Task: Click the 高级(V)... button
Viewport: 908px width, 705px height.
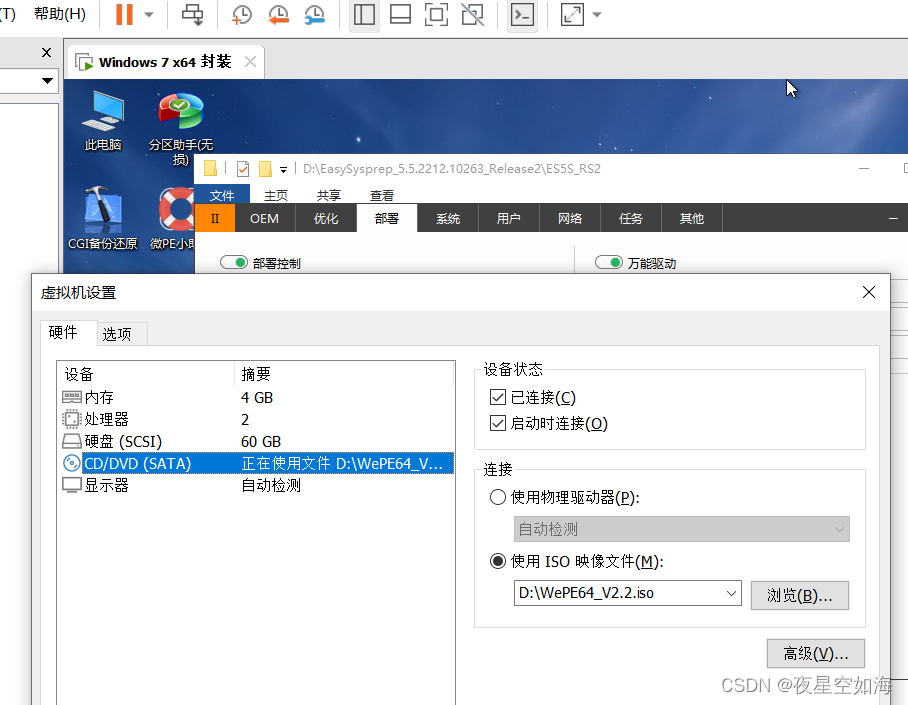Action: [816, 653]
